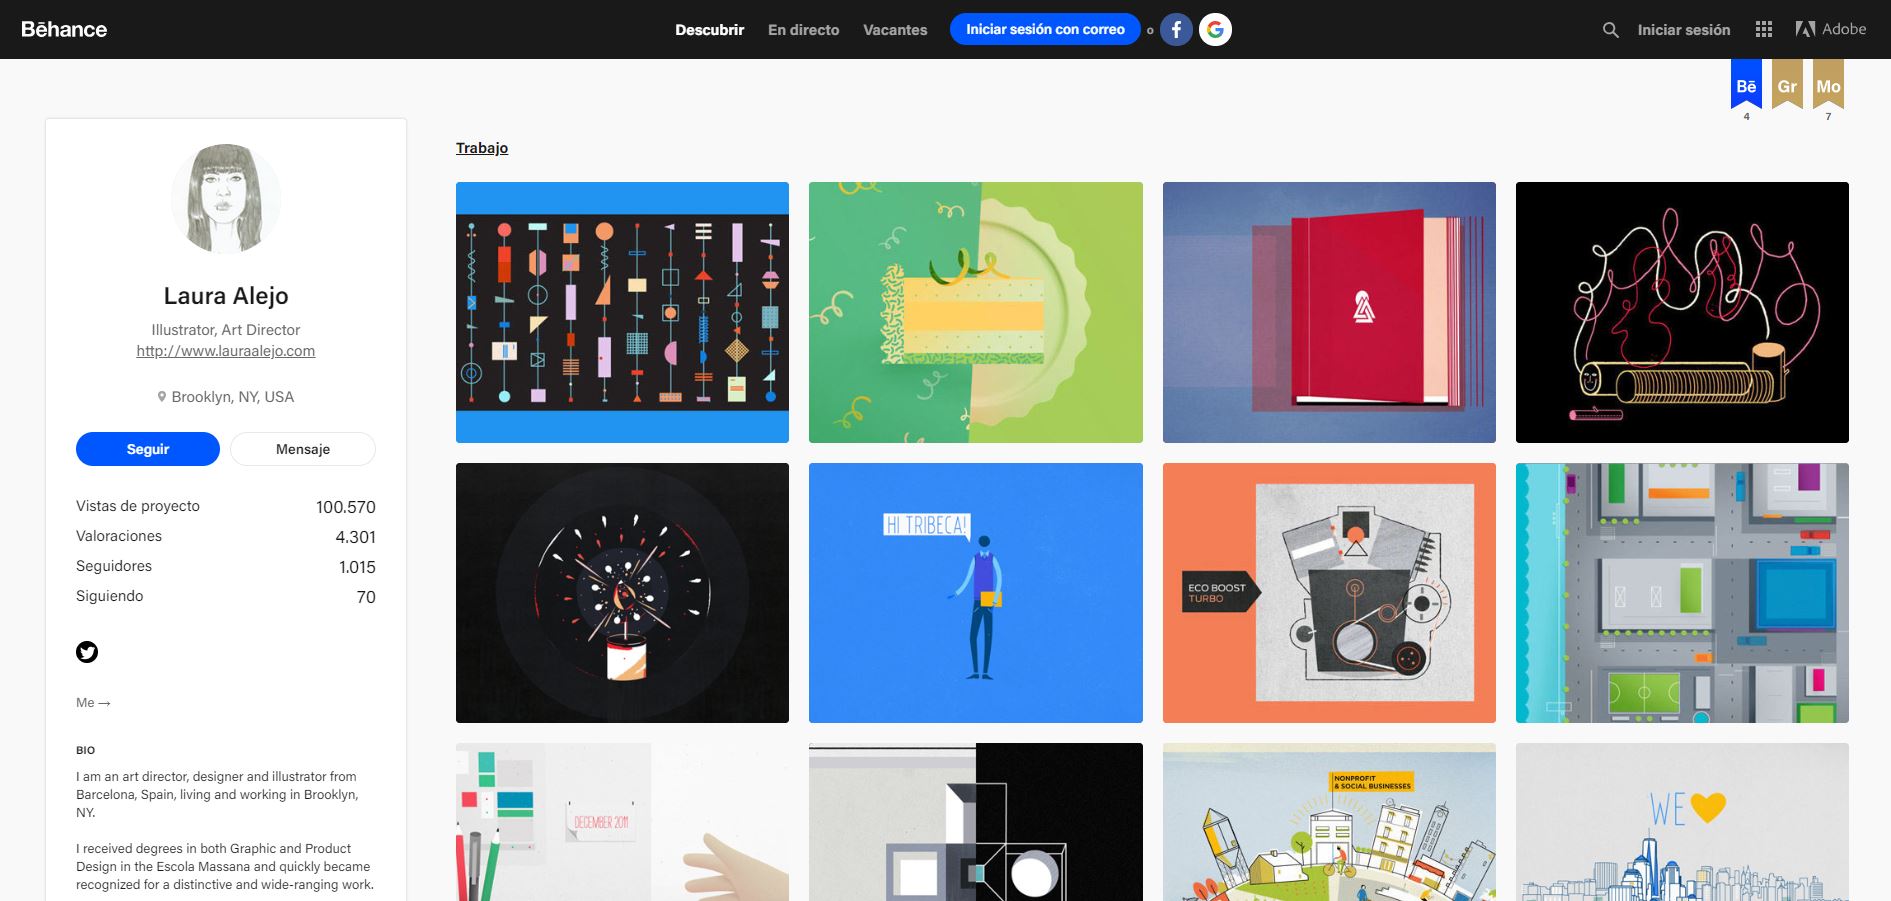Click the Brooklyn, NY, USA location
The image size is (1891, 901).
point(226,397)
